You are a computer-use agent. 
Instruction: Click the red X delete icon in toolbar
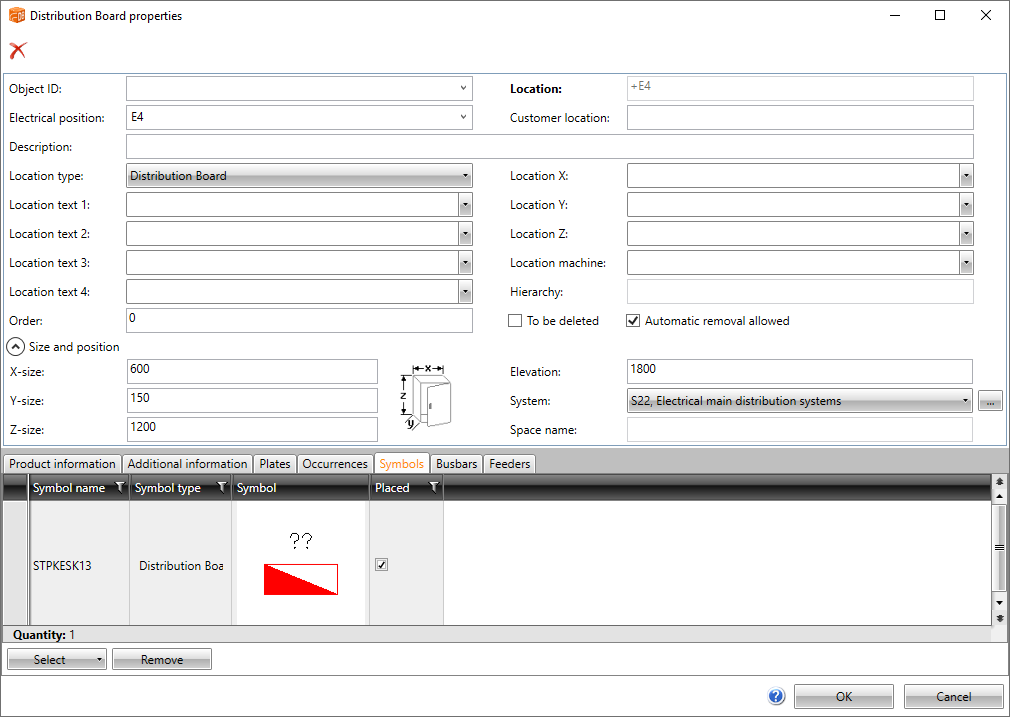point(18,50)
